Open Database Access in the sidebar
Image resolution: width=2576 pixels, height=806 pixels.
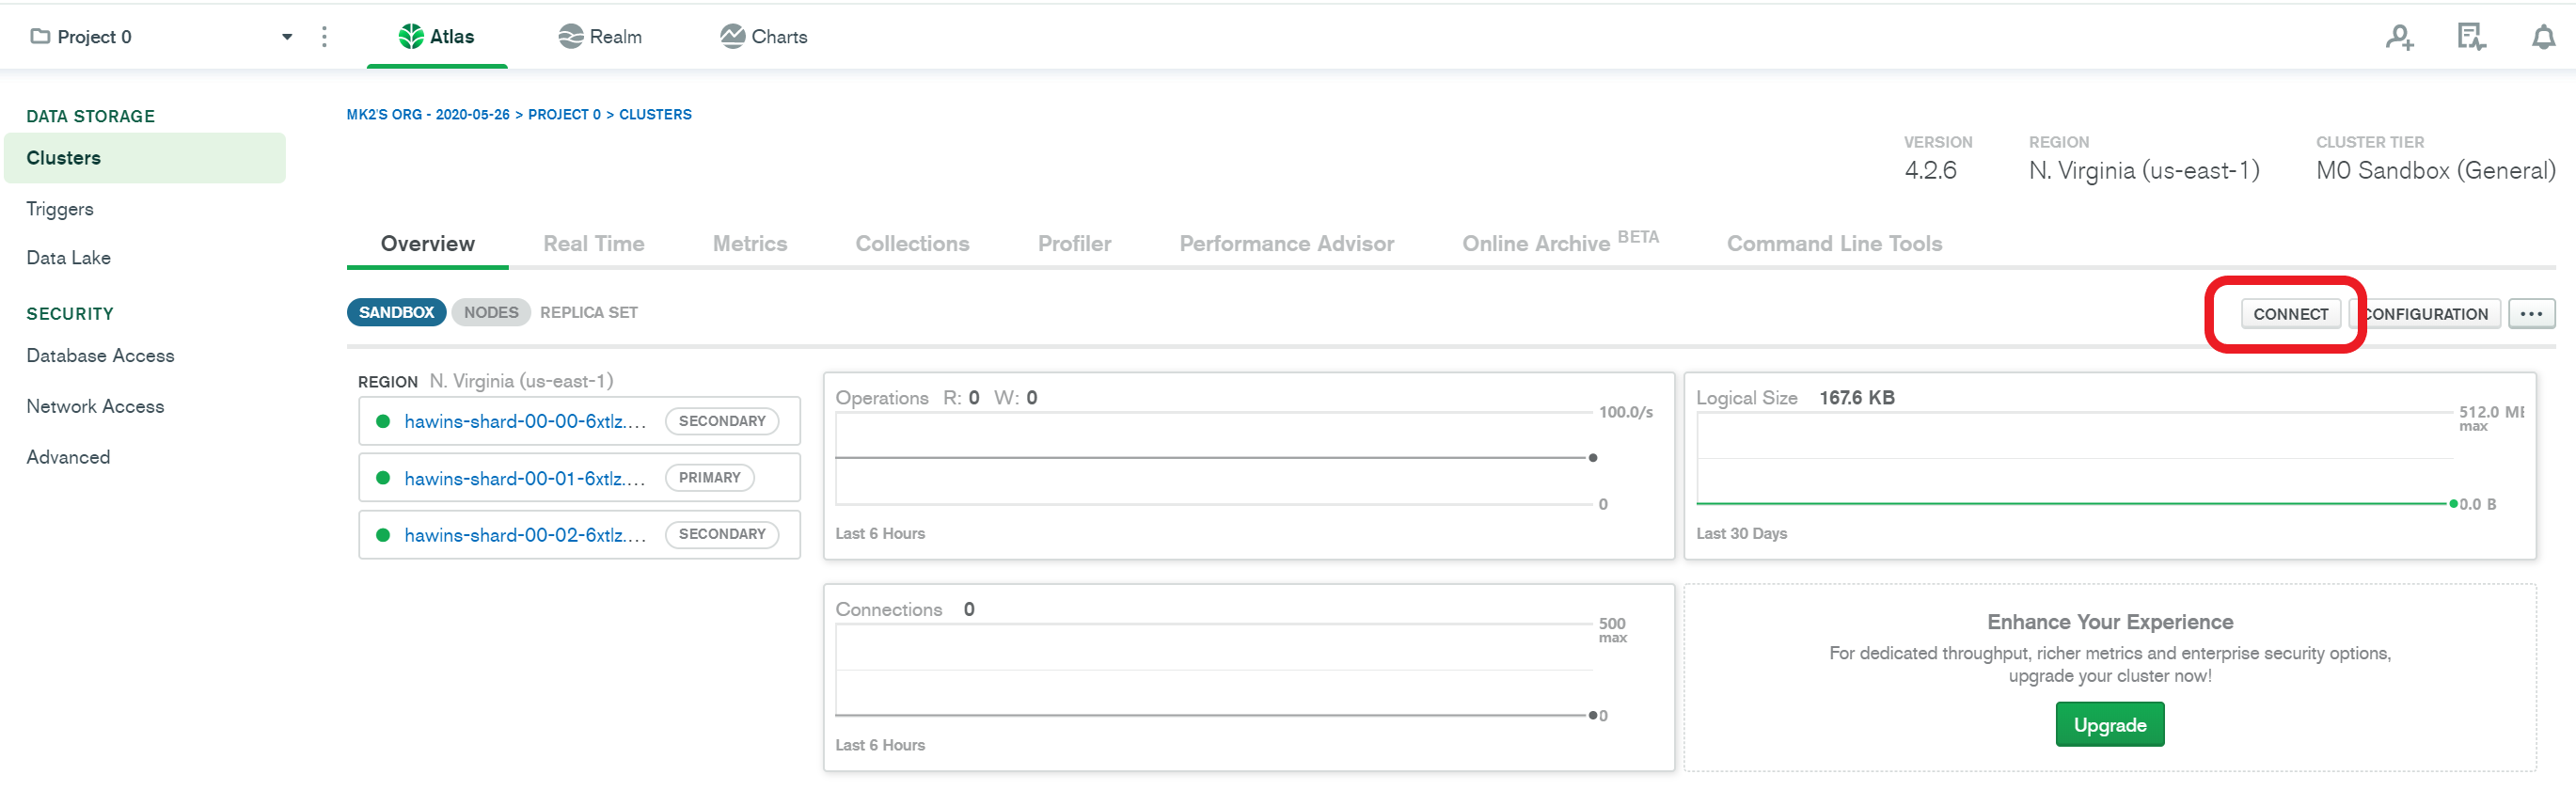click(x=100, y=356)
